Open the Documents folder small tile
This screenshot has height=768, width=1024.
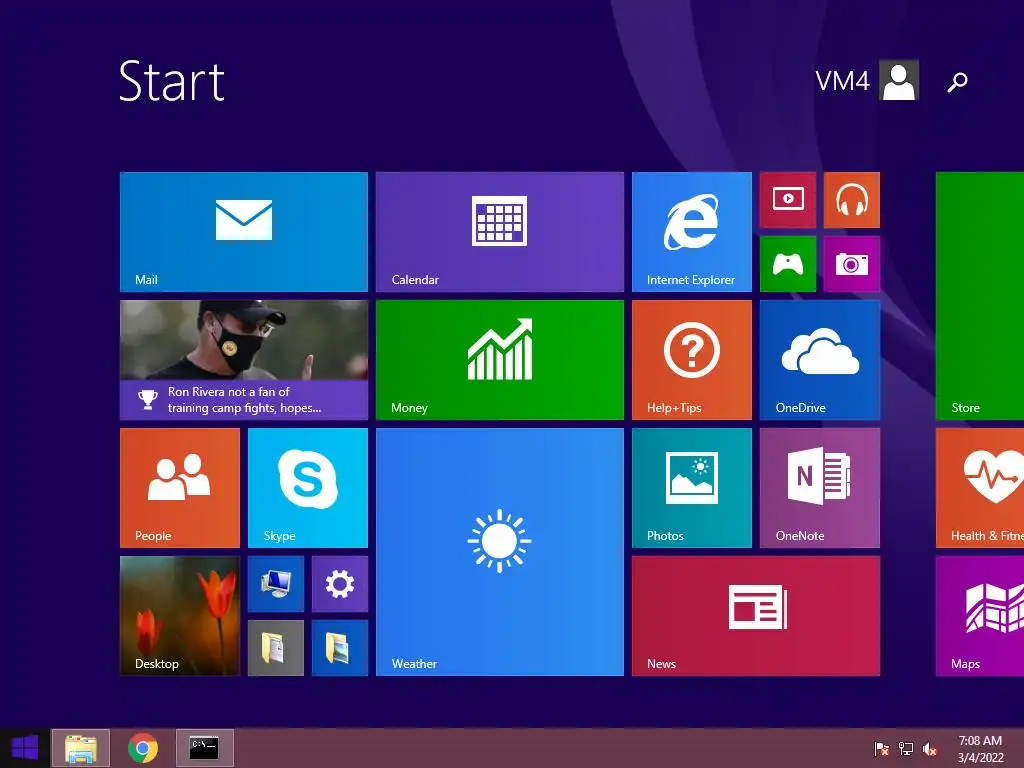(276, 648)
